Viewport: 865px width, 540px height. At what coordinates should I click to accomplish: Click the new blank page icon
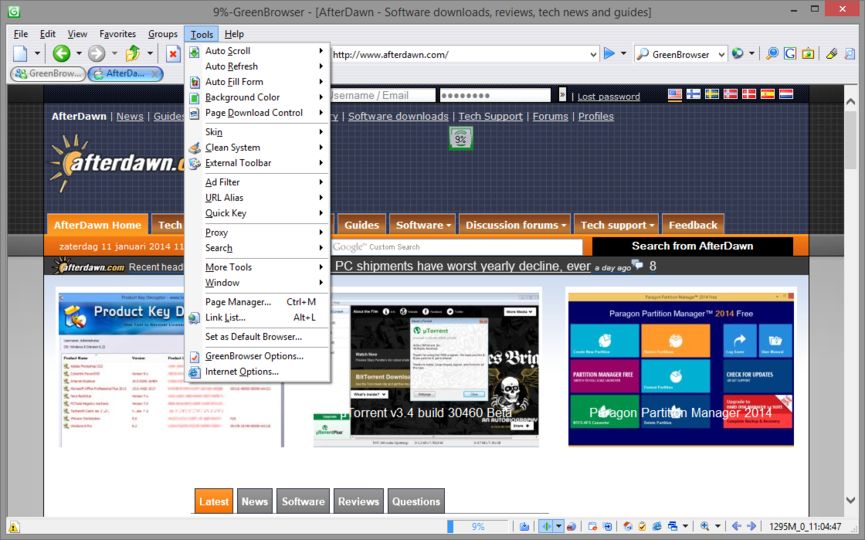point(20,54)
